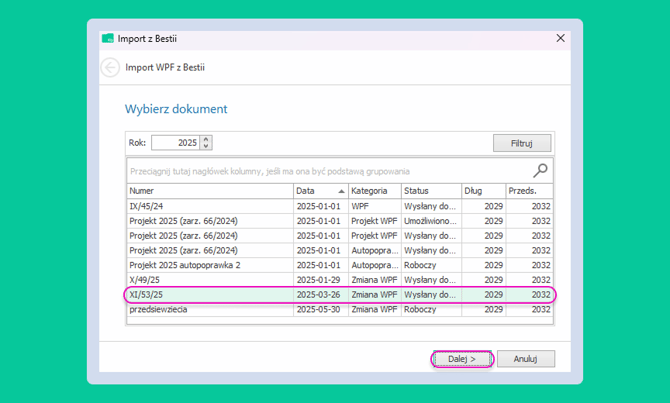
Task: Select the X/49/25 document row
Action: pyautogui.click(x=340, y=280)
